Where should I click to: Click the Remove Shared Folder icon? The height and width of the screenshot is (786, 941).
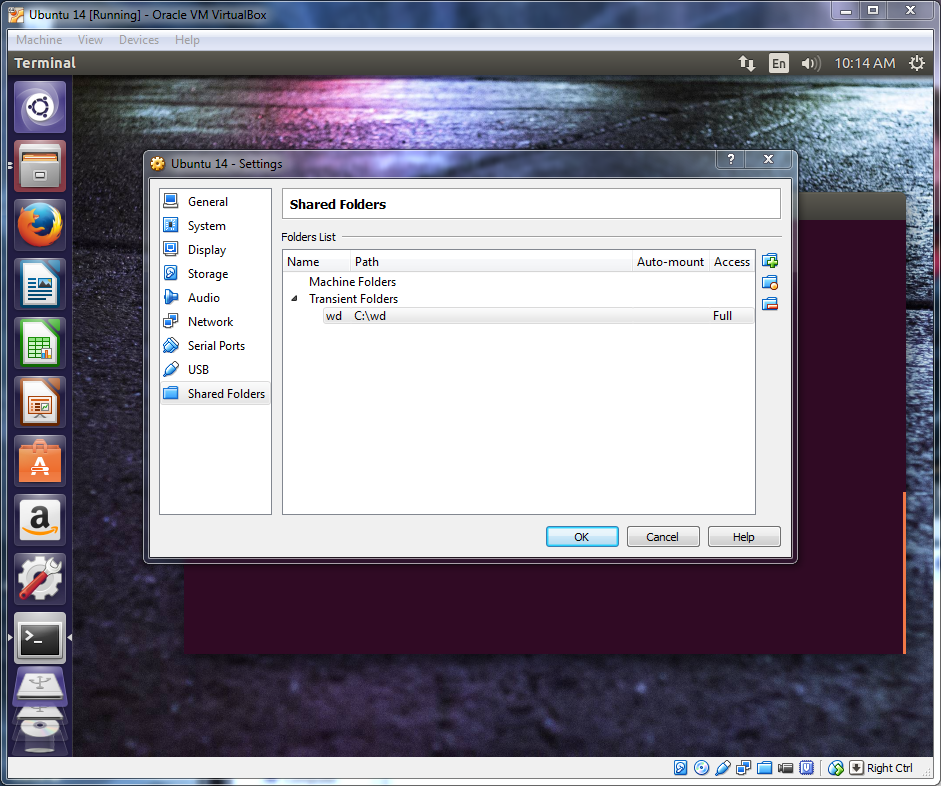point(770,304)
